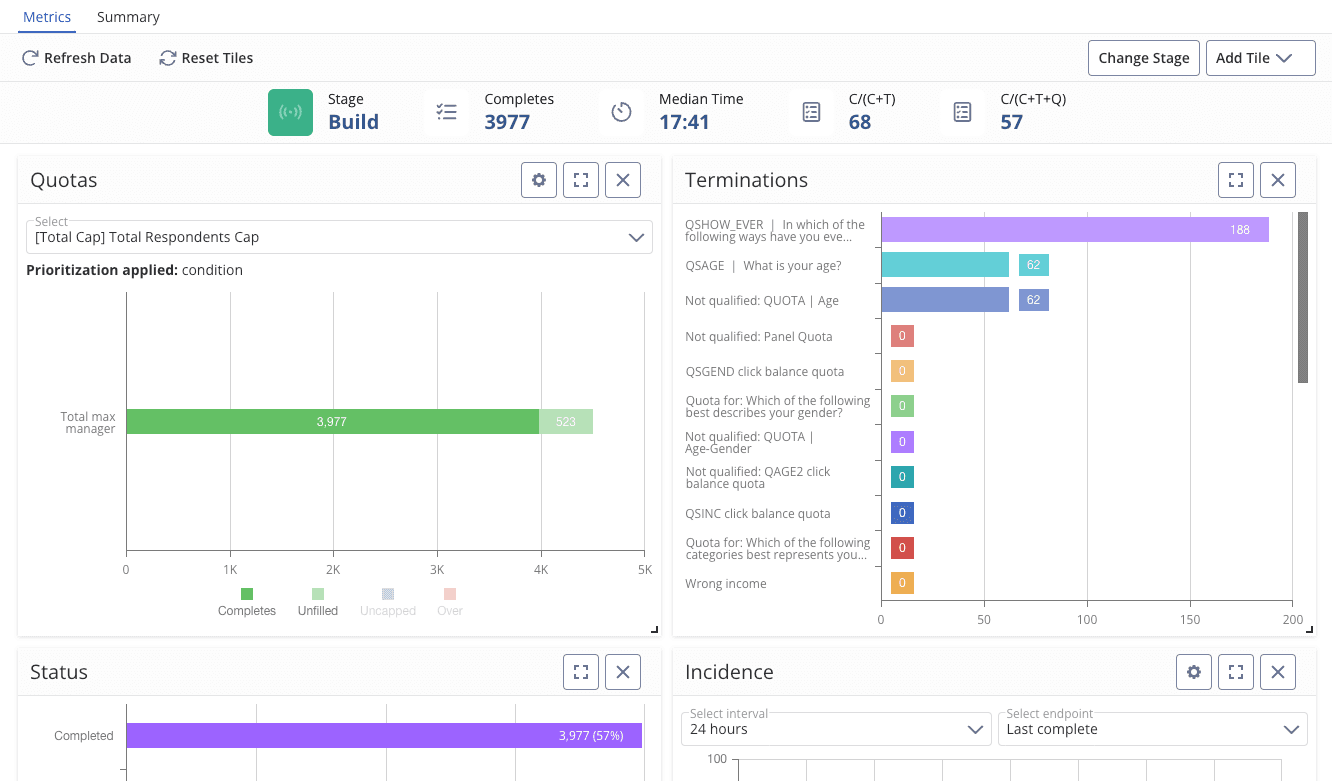
Task: Maximize the Incidence tile
Action: click(x=1236, y=672)
